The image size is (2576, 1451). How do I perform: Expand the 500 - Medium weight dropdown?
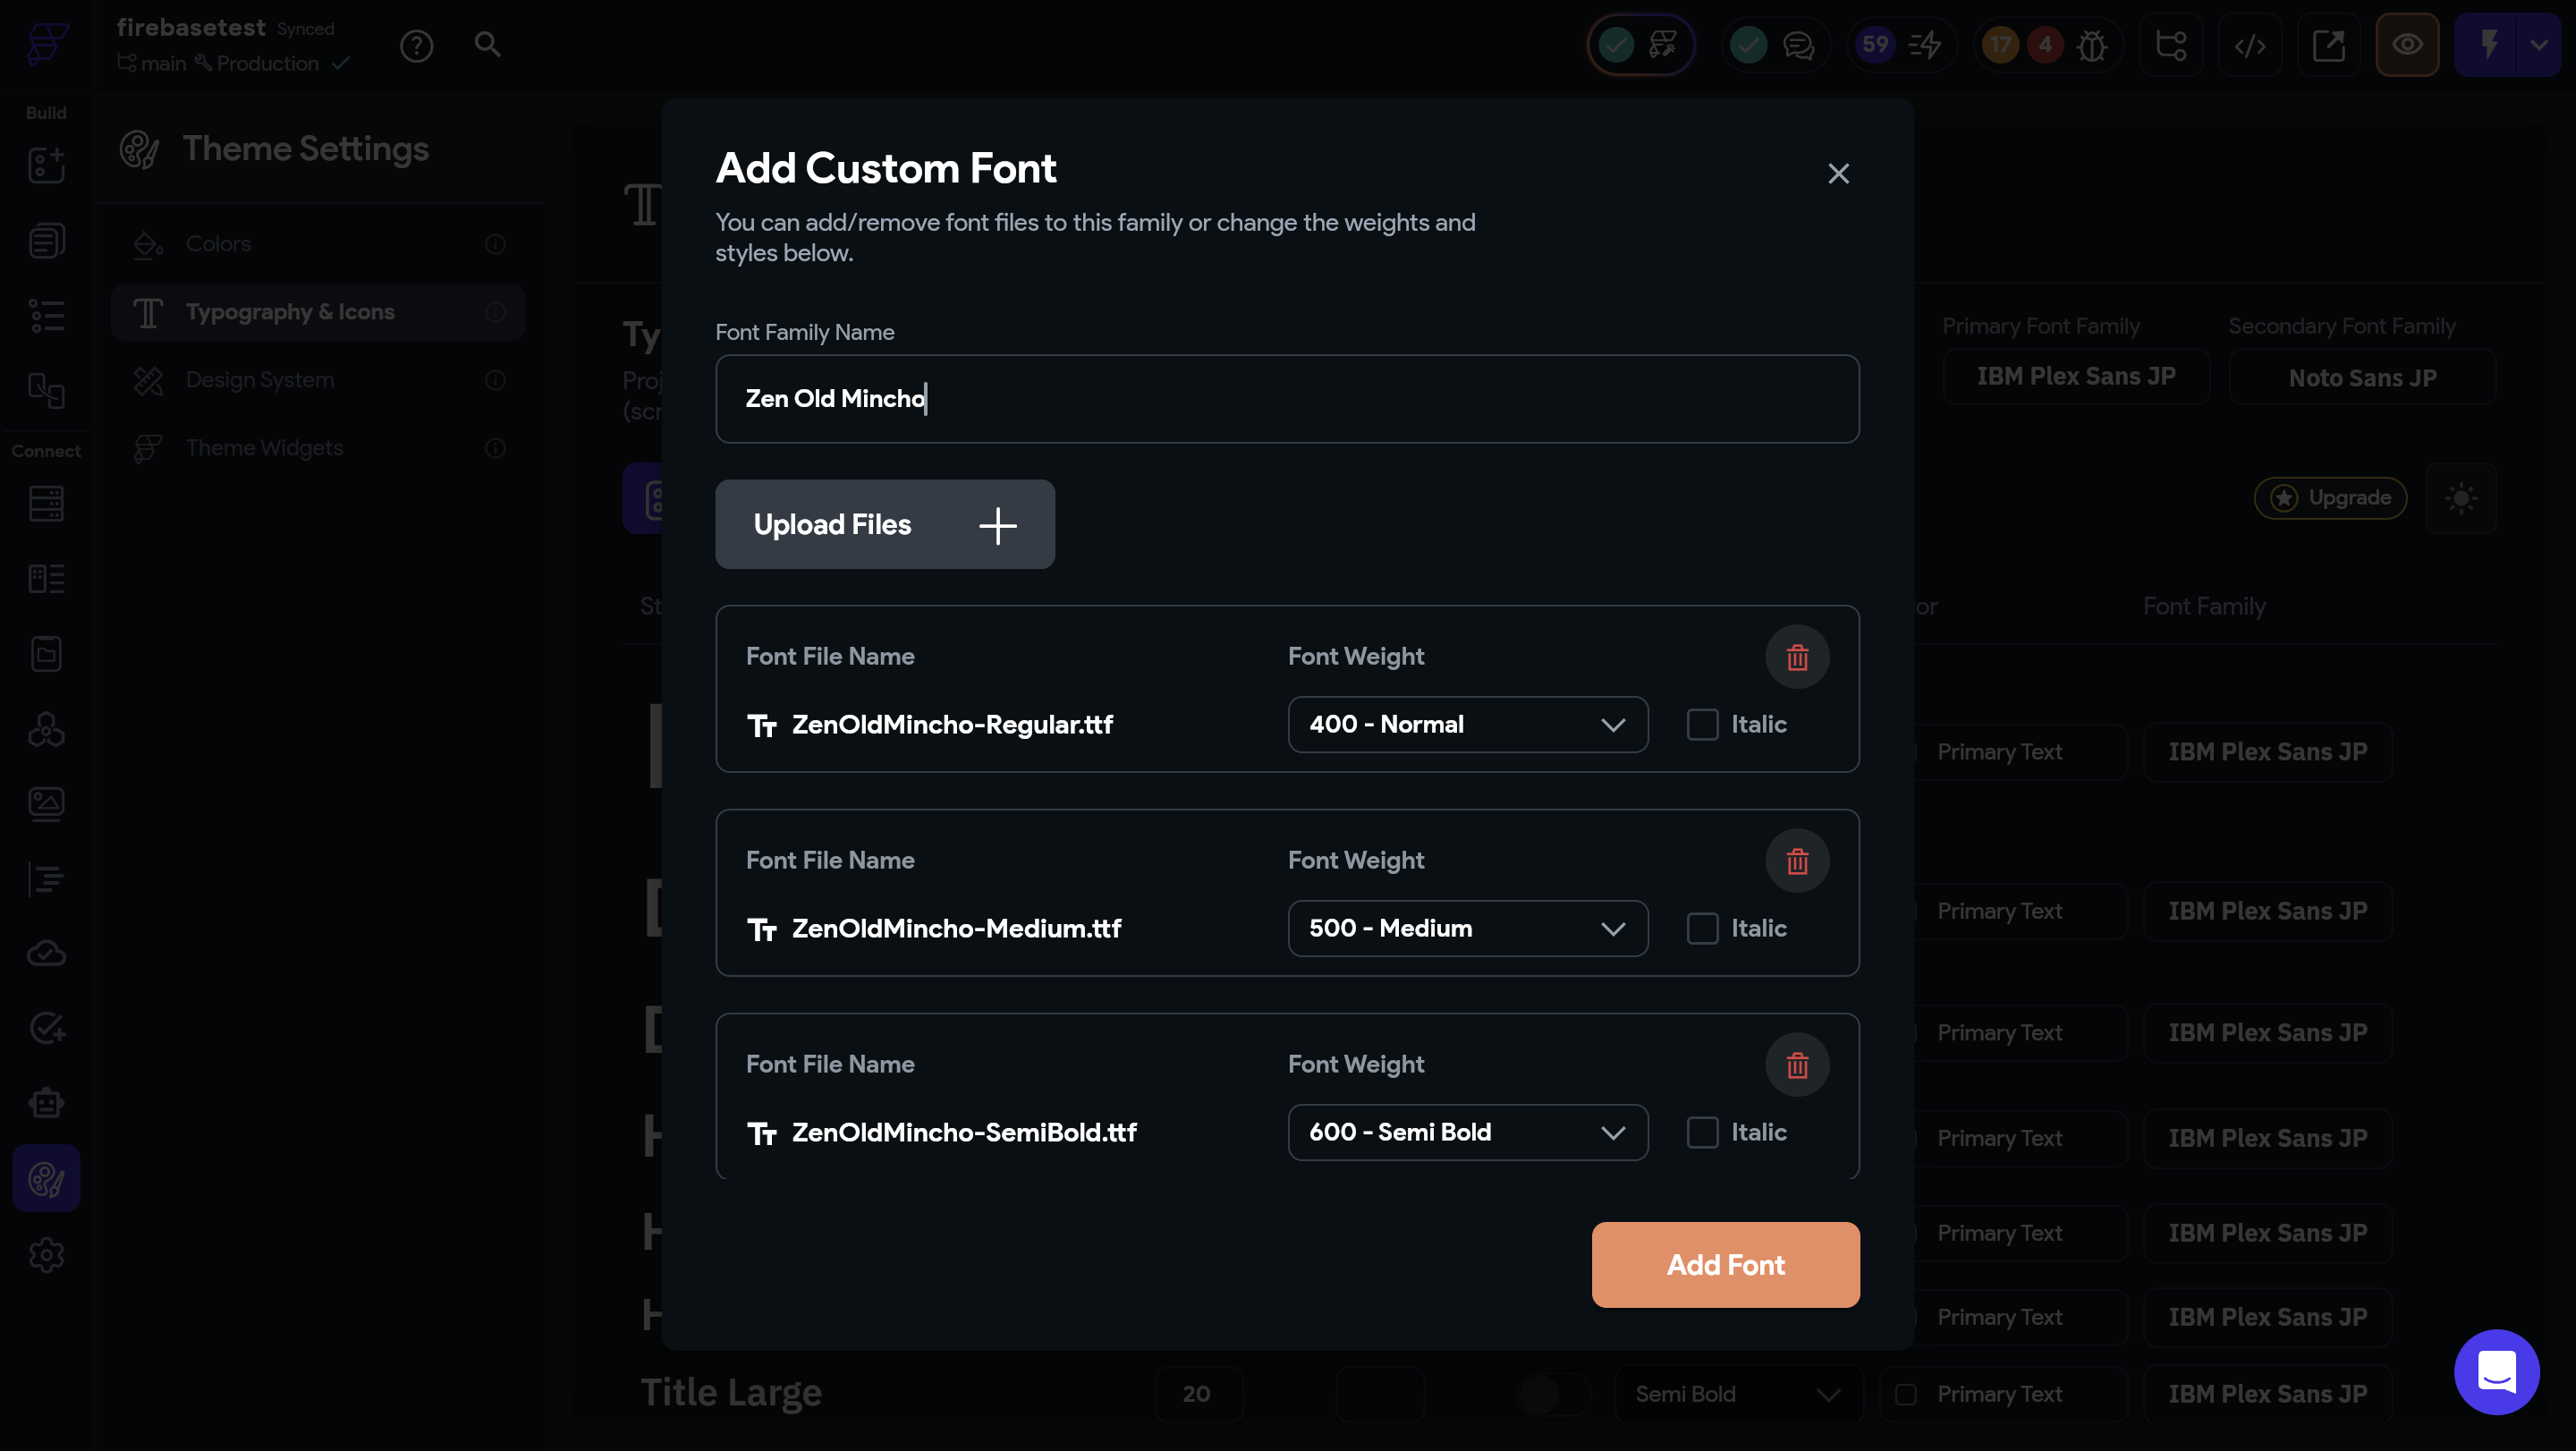click(x=1467, y=928)
